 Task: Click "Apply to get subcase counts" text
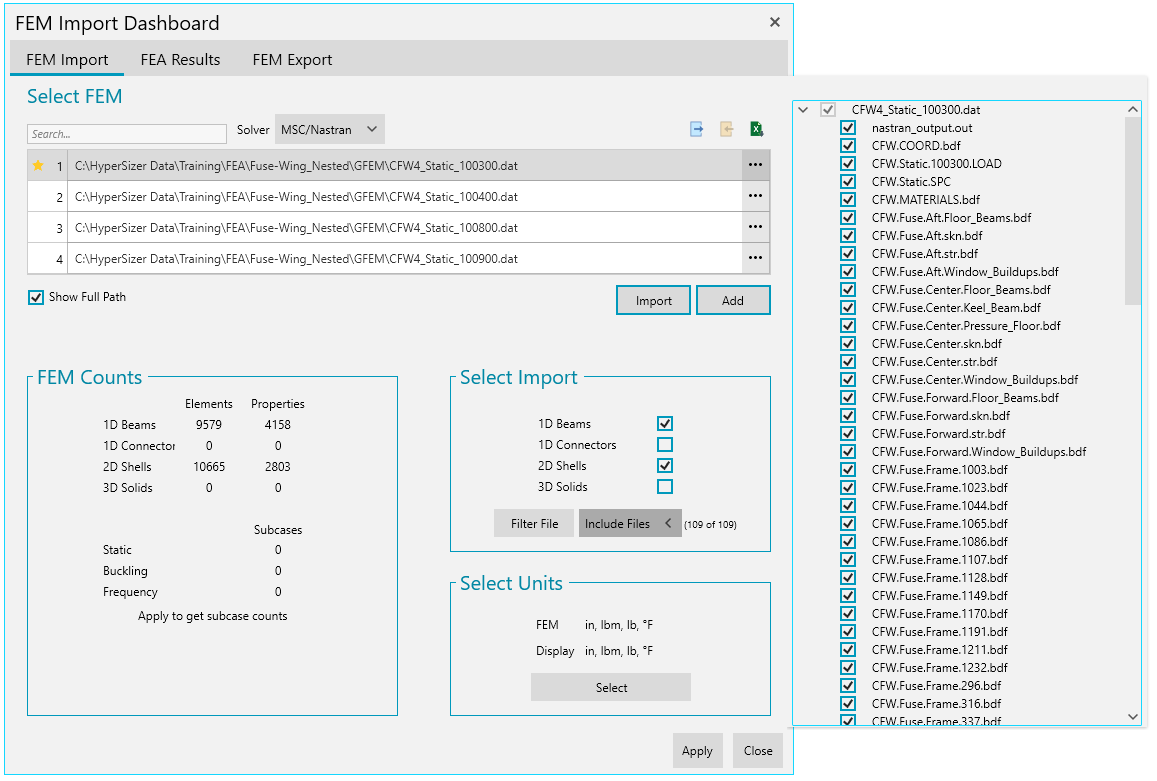pos(213,616)
